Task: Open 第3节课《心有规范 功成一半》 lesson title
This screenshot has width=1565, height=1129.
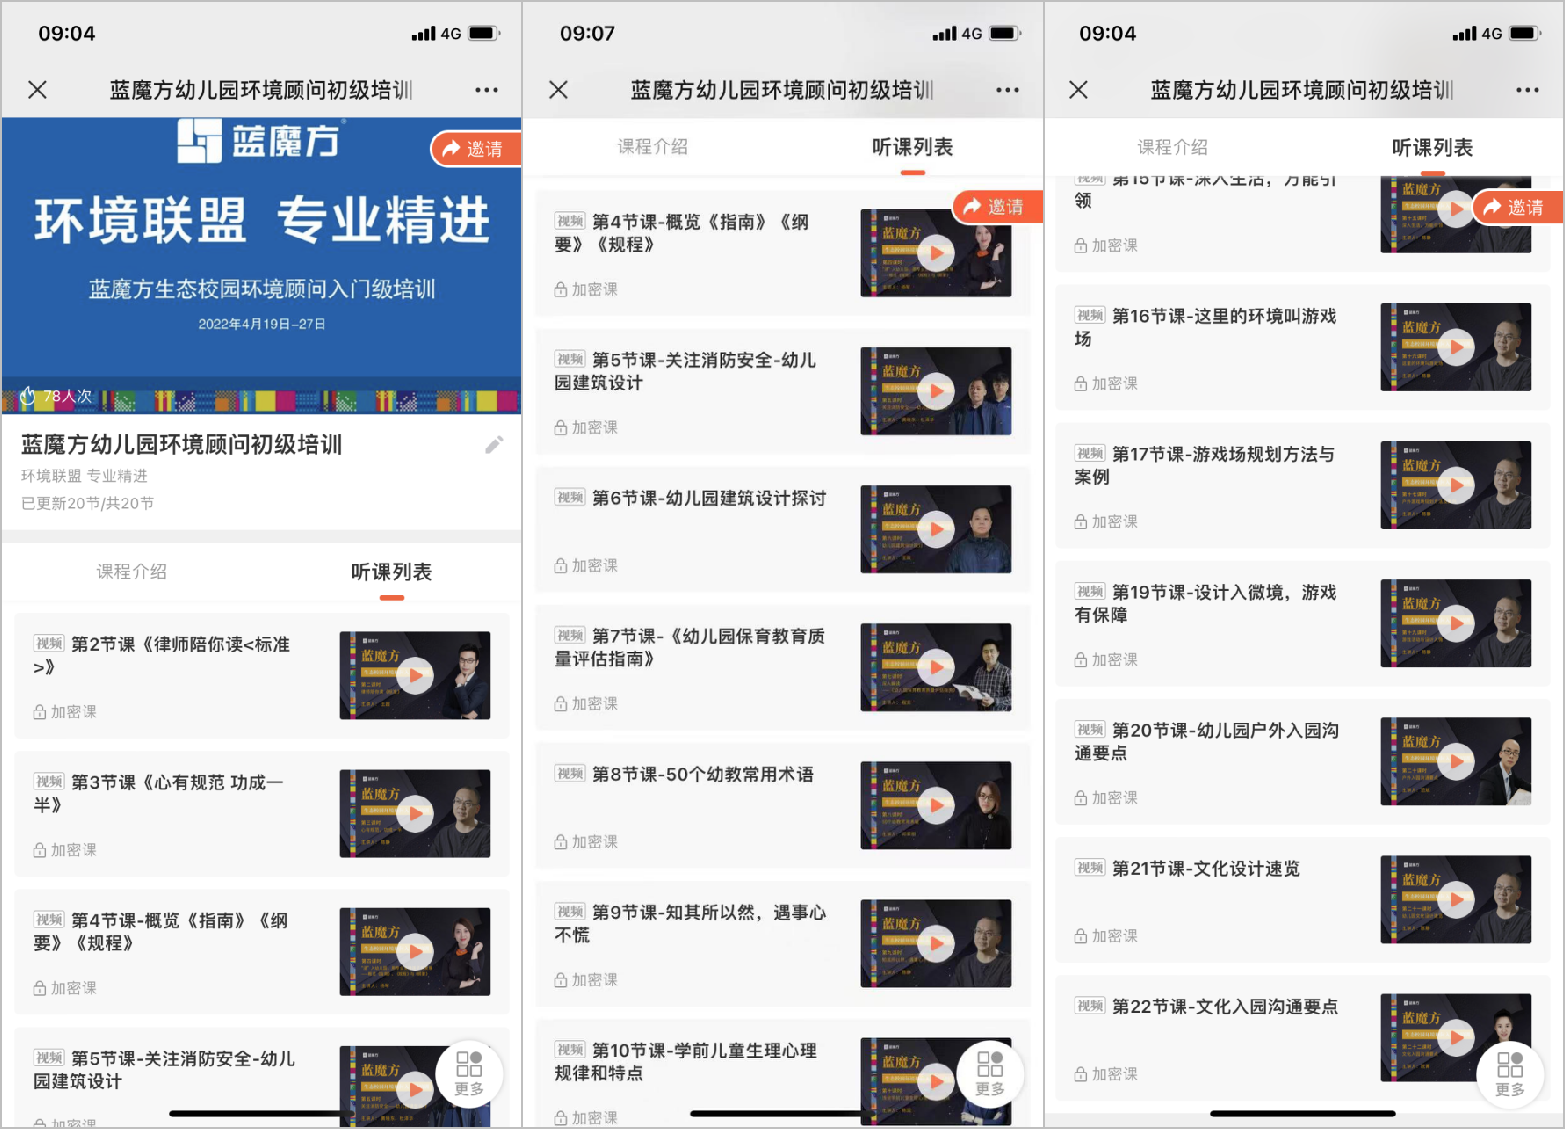Action: click(159, 794)
